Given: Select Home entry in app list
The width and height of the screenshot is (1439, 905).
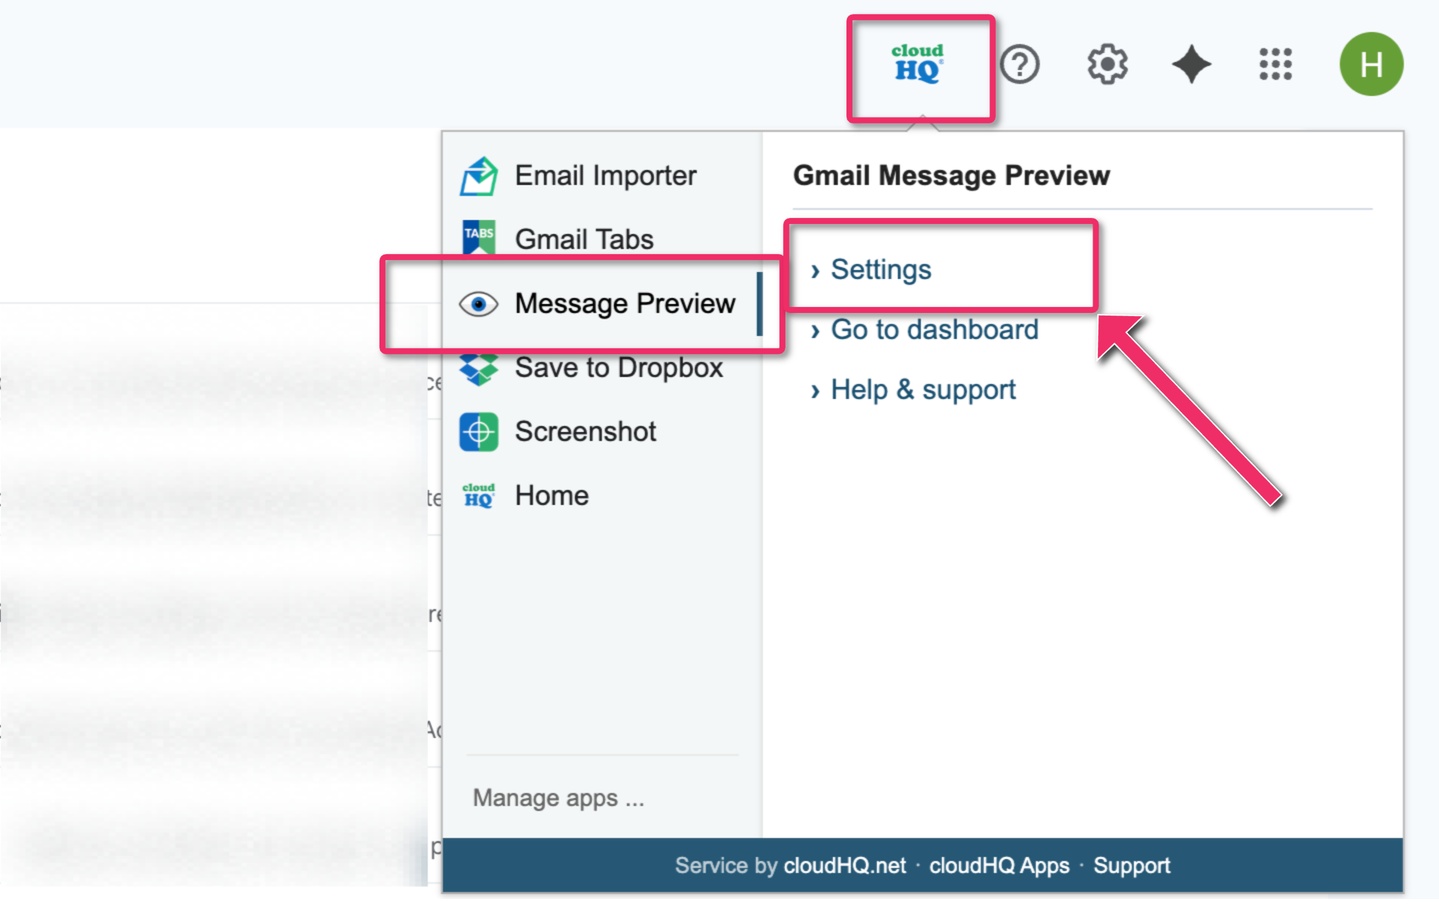Looking at the screenshot, I should click(551, 495).
